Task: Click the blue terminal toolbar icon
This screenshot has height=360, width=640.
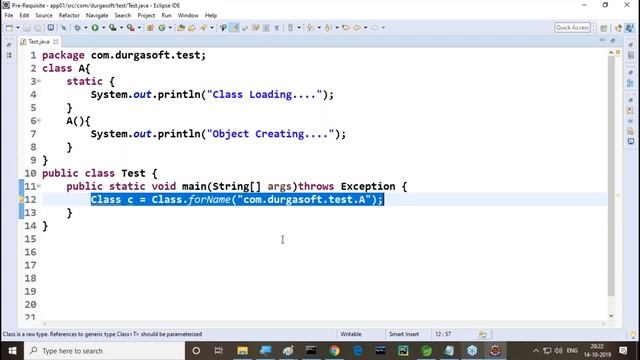Action: [51, 28]
